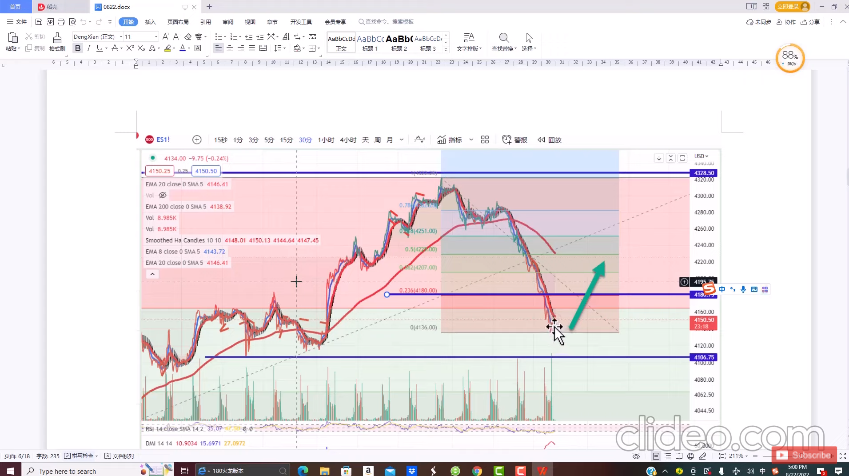
Task: Apply the Normal text style
Action: click(341, 42)
